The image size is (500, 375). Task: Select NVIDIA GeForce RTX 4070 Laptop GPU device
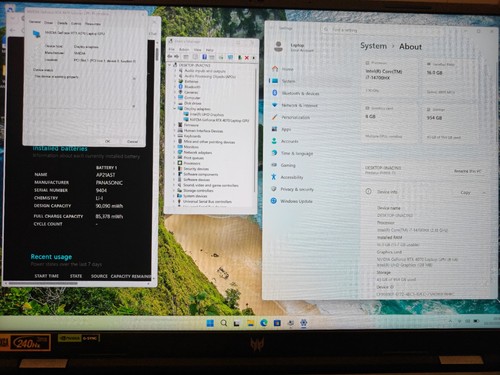pos(219,120)
